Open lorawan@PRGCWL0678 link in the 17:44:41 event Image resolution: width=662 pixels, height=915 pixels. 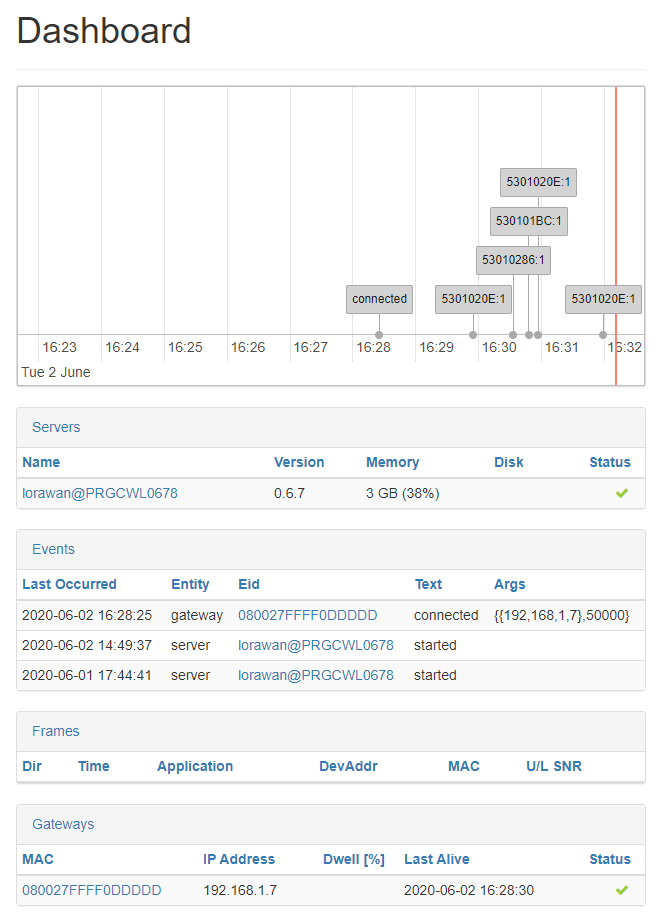click(316, 675)
